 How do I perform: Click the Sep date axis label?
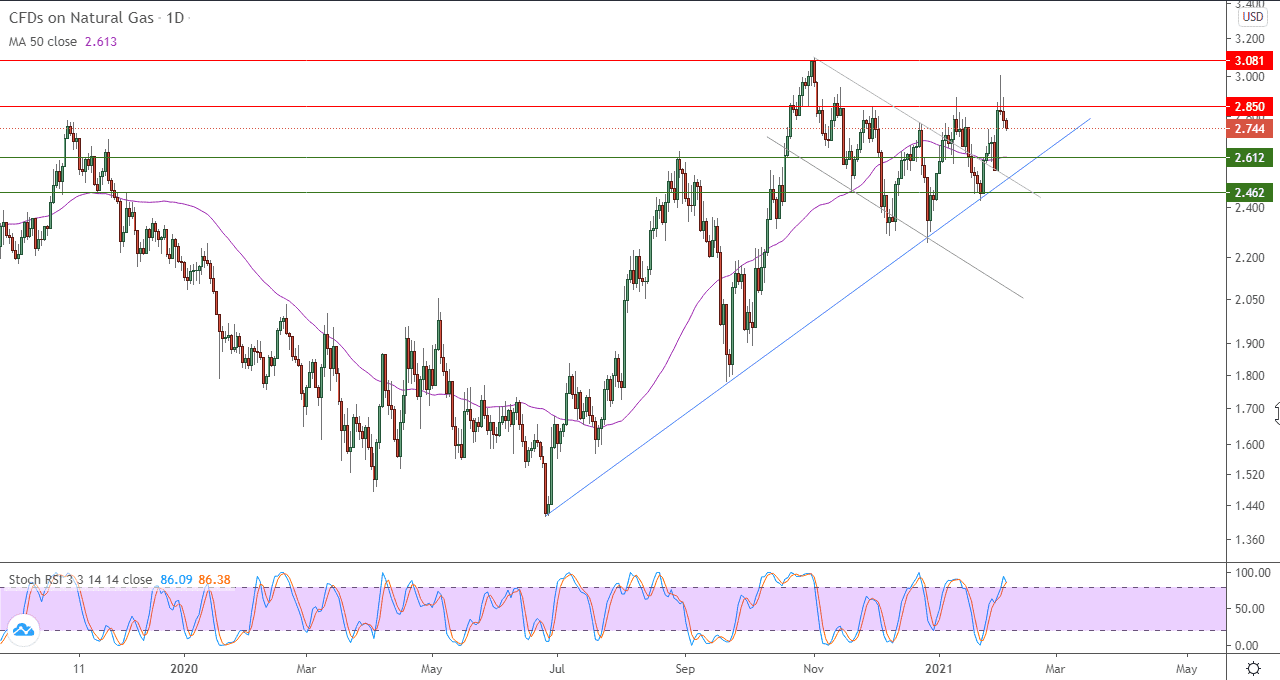684,667
